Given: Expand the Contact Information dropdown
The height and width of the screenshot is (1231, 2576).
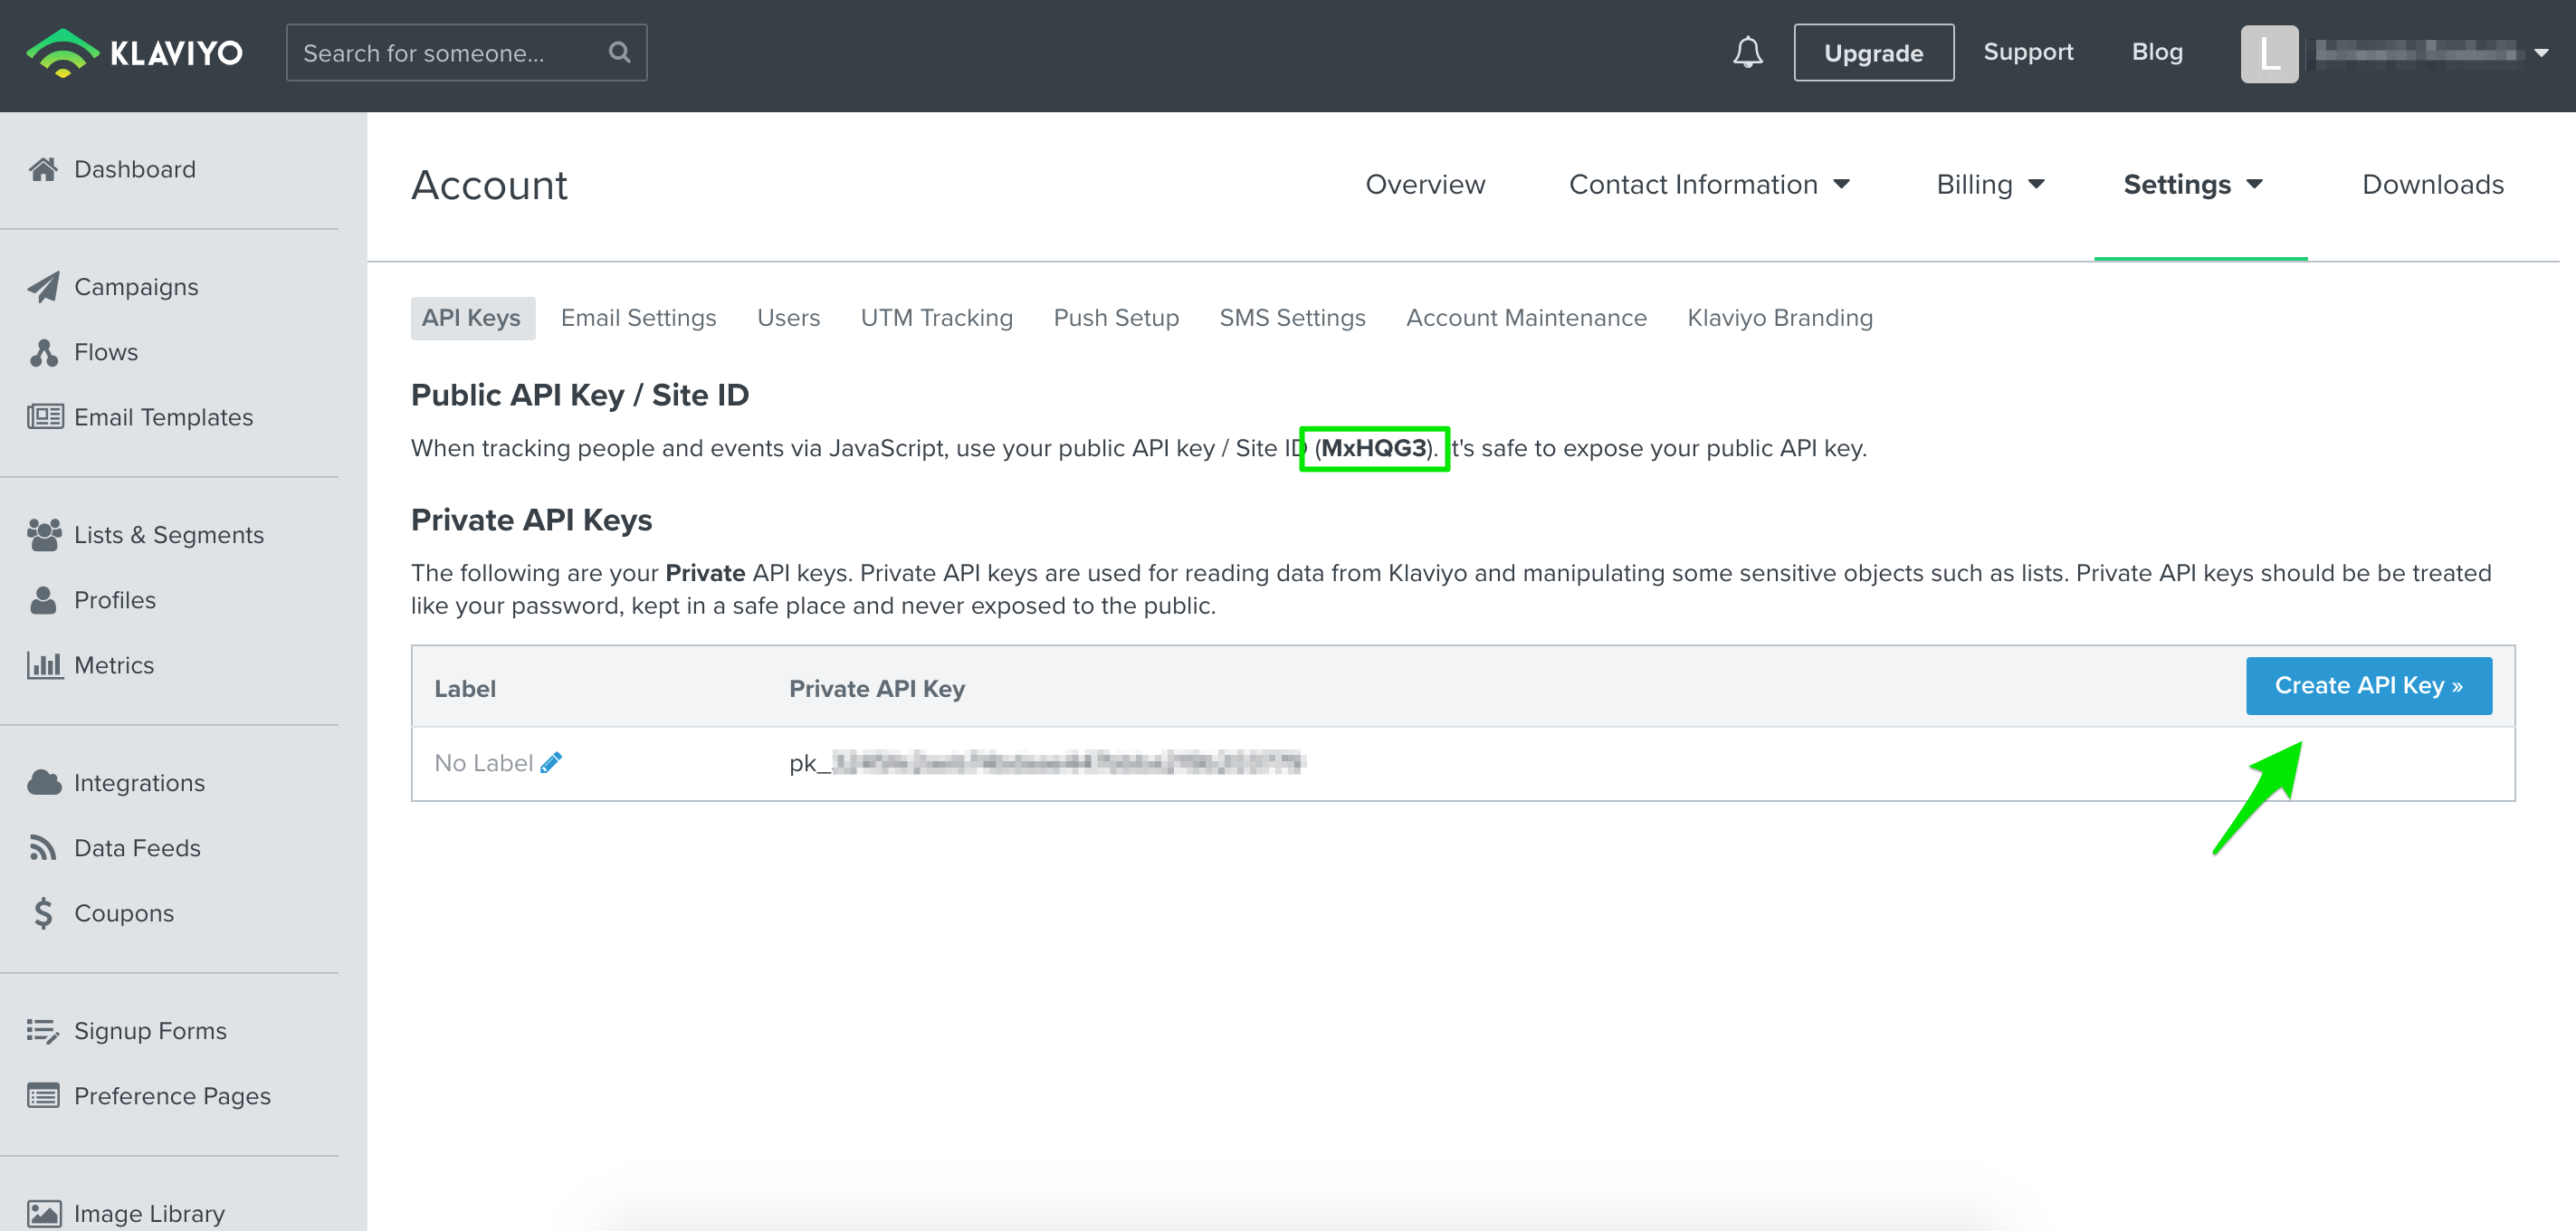Looking at the screenshot, I should point(1709,185).
